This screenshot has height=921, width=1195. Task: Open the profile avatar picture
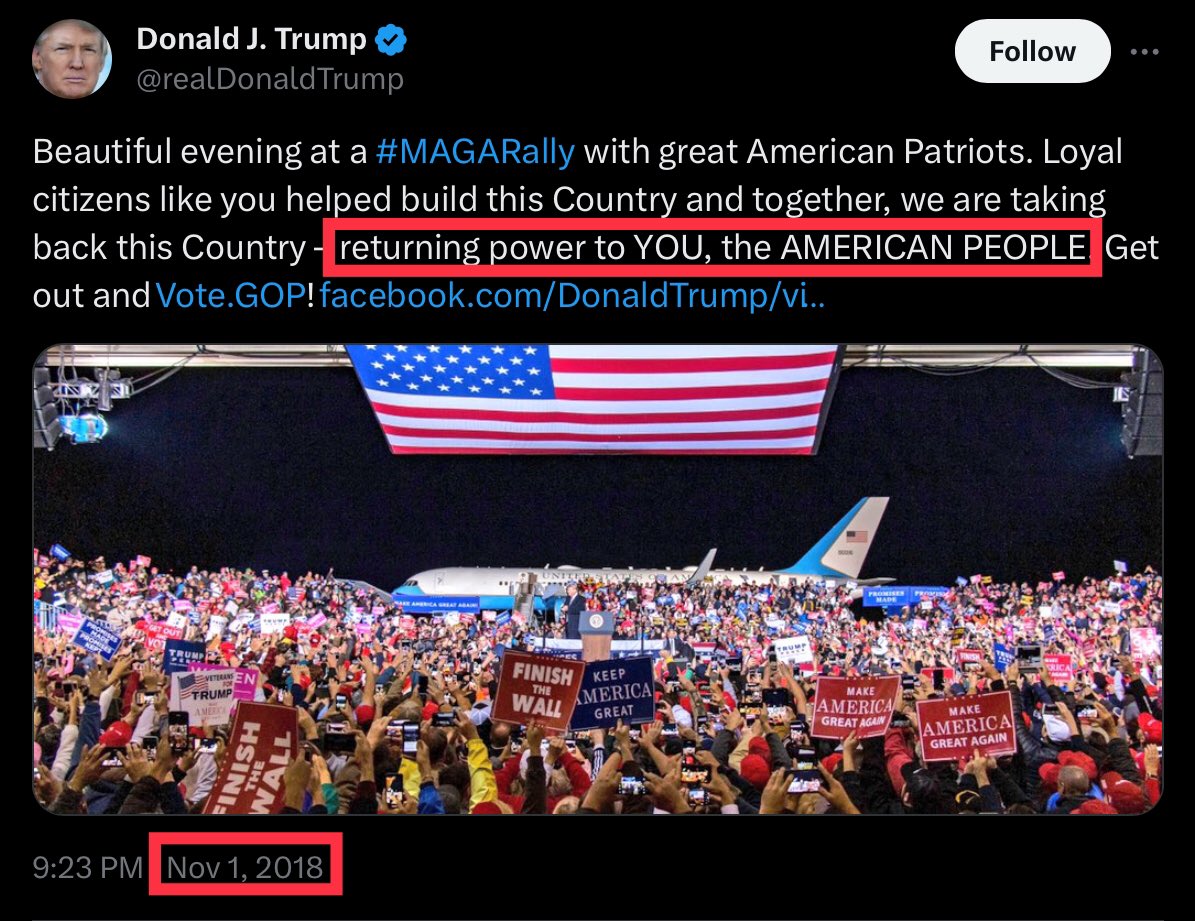72,59
